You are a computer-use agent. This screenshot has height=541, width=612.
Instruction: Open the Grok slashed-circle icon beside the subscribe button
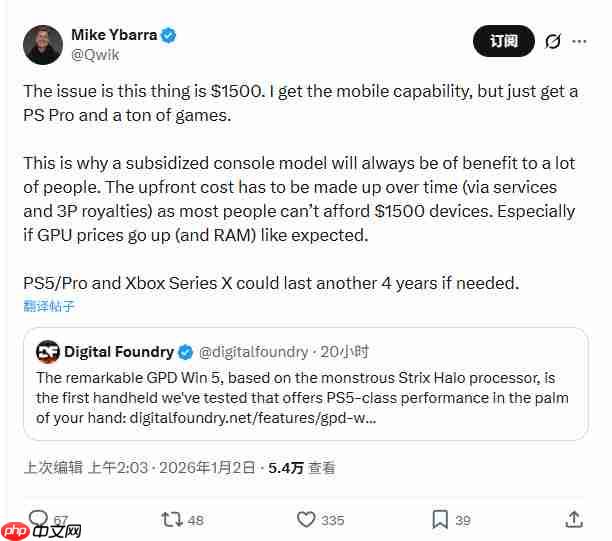[x=552, y=41]
